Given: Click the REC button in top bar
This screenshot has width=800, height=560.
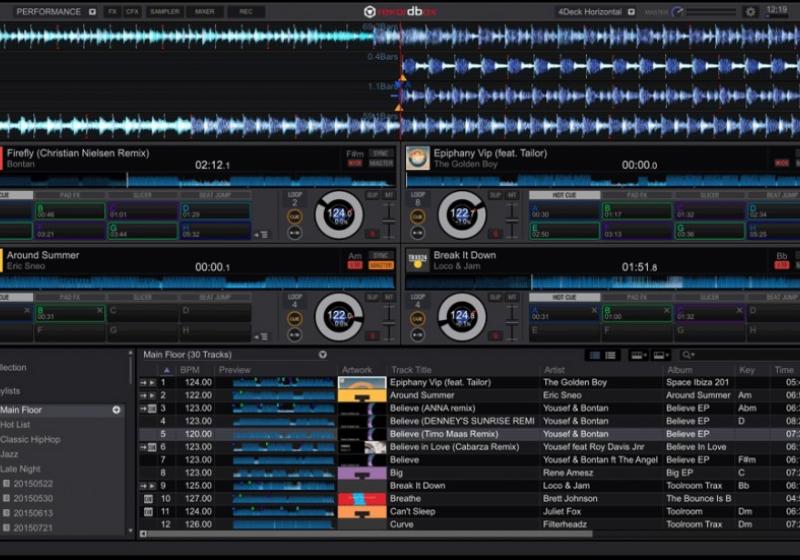Looking at the screenshot, I should click(x=245, y=12).
